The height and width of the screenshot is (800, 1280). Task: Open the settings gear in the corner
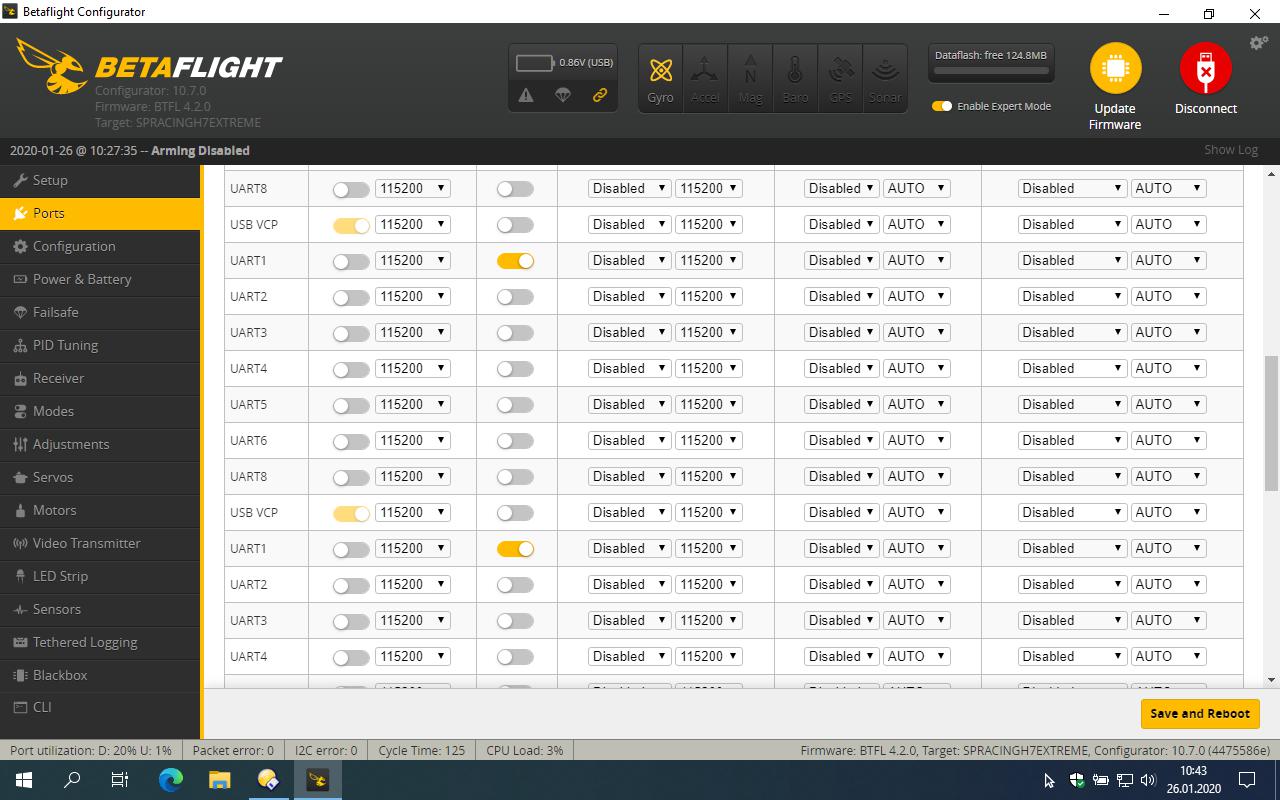[1258, 43]
